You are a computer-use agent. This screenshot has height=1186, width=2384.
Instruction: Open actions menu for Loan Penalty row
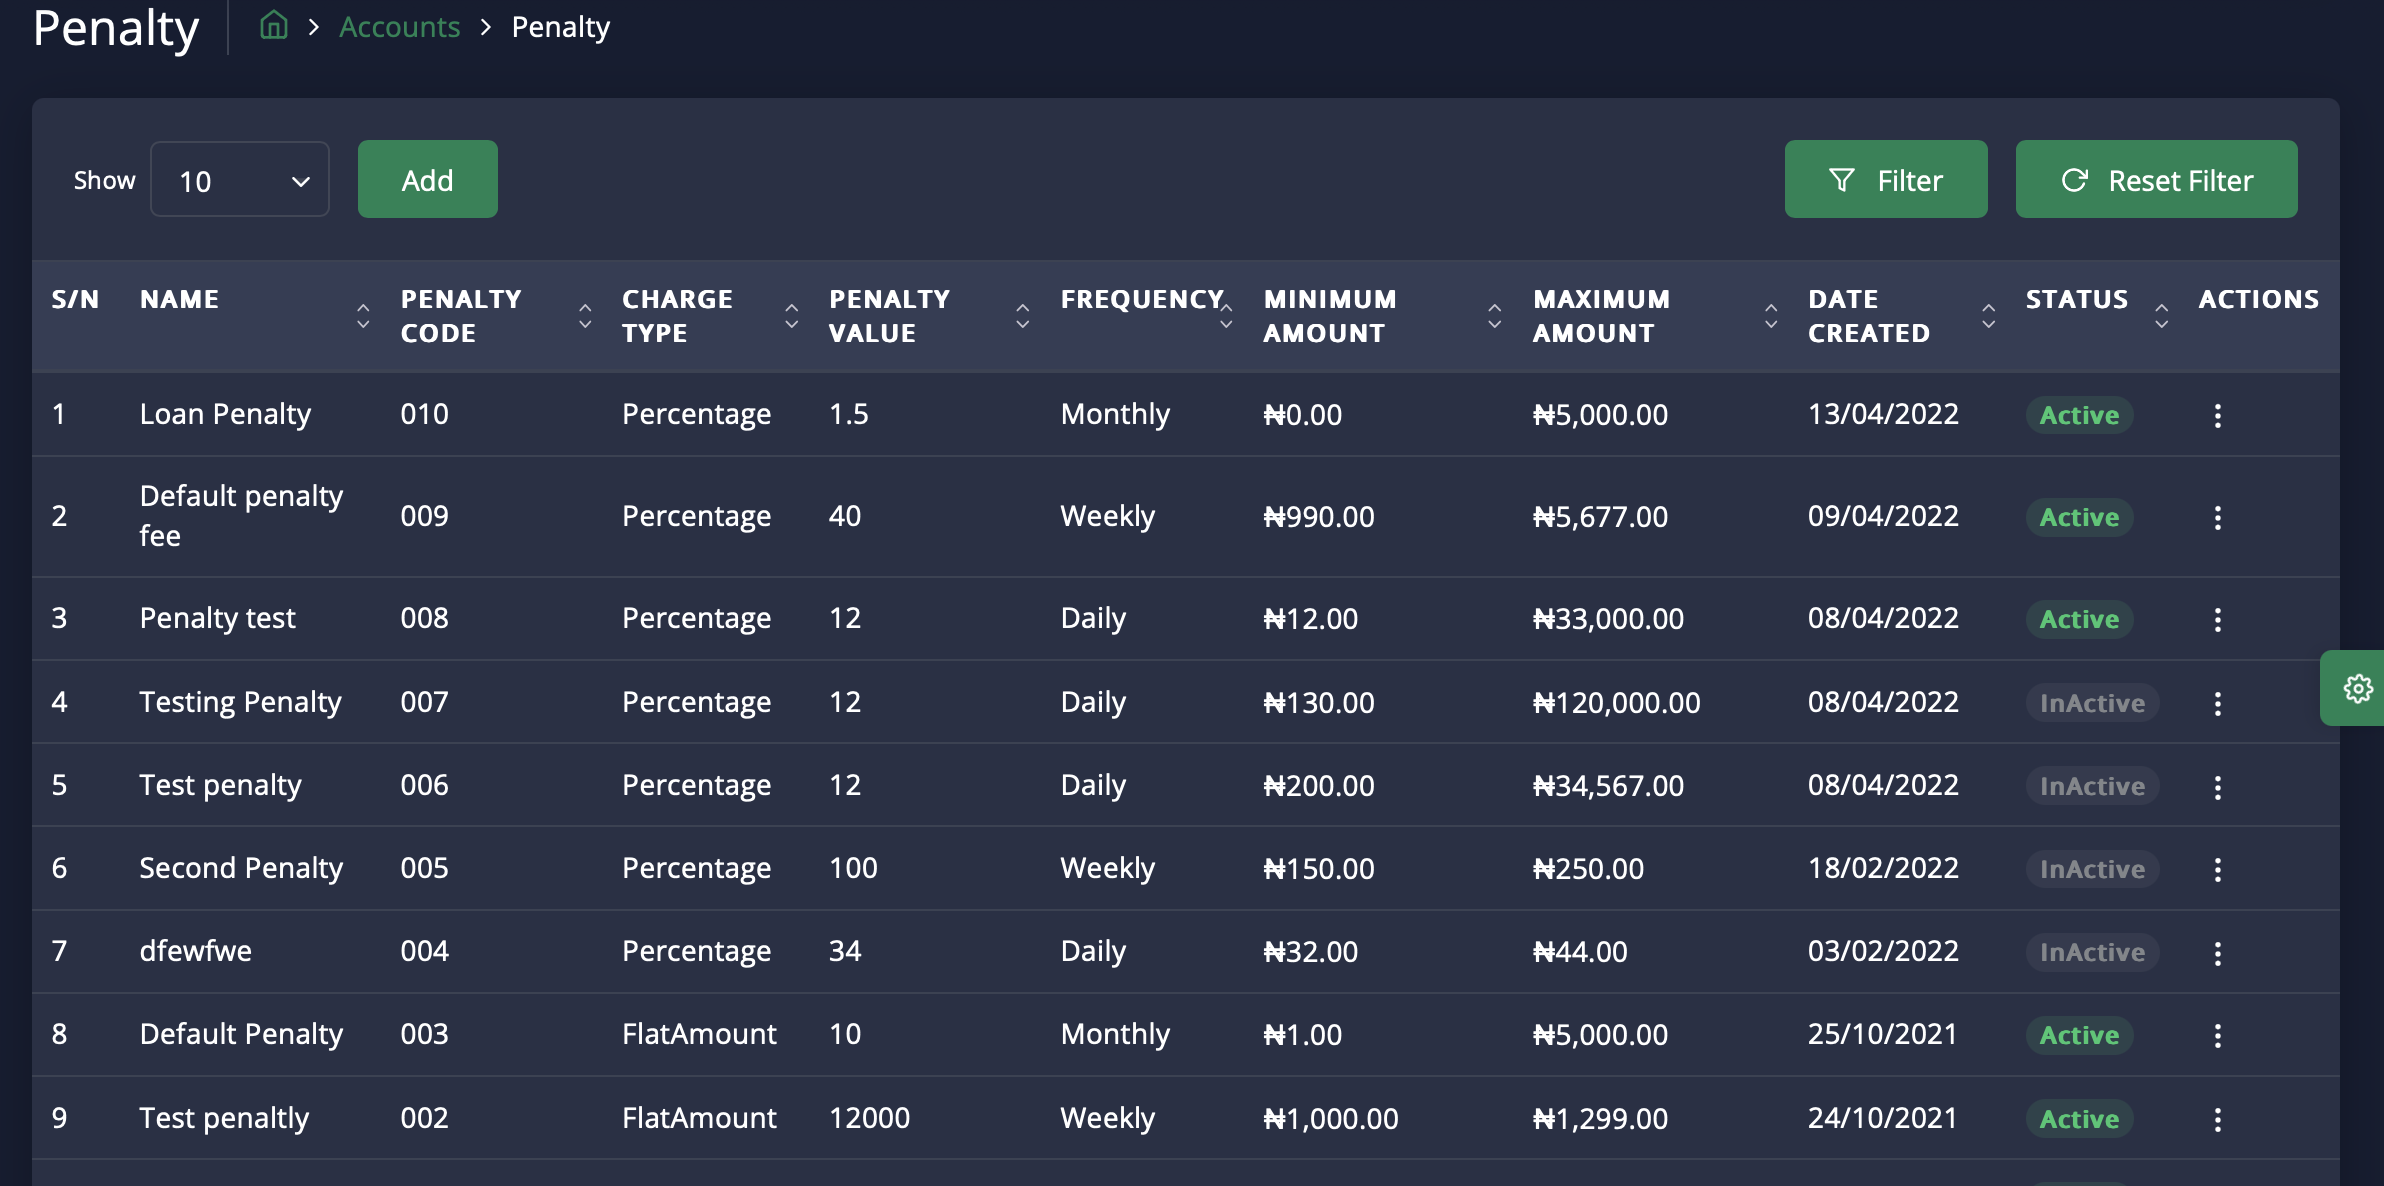click(2217, 416)
